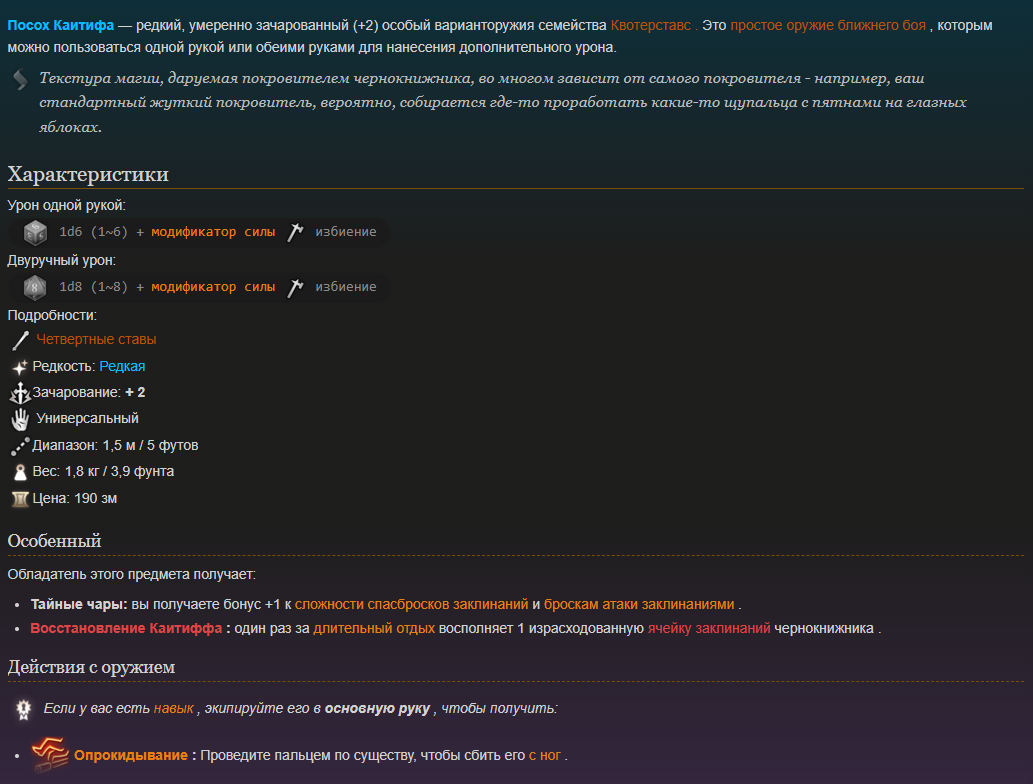Open Восстановление Каитиффа link
1033x784 pixels.
click(126, 629)
